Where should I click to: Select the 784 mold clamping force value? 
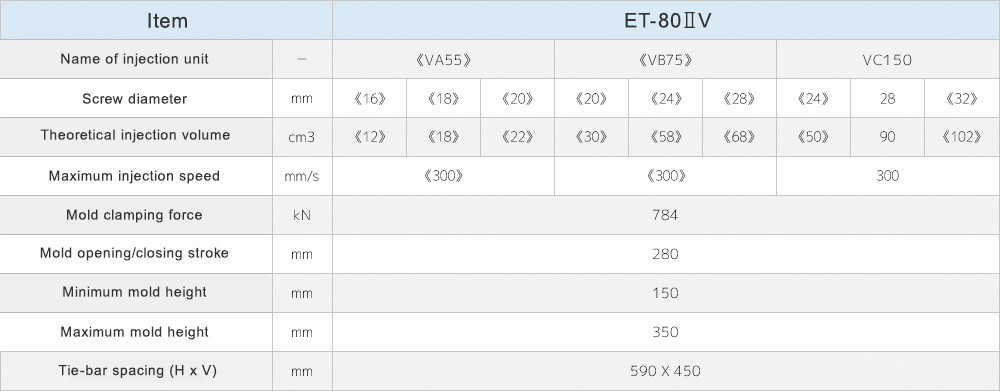pos(666,216)
